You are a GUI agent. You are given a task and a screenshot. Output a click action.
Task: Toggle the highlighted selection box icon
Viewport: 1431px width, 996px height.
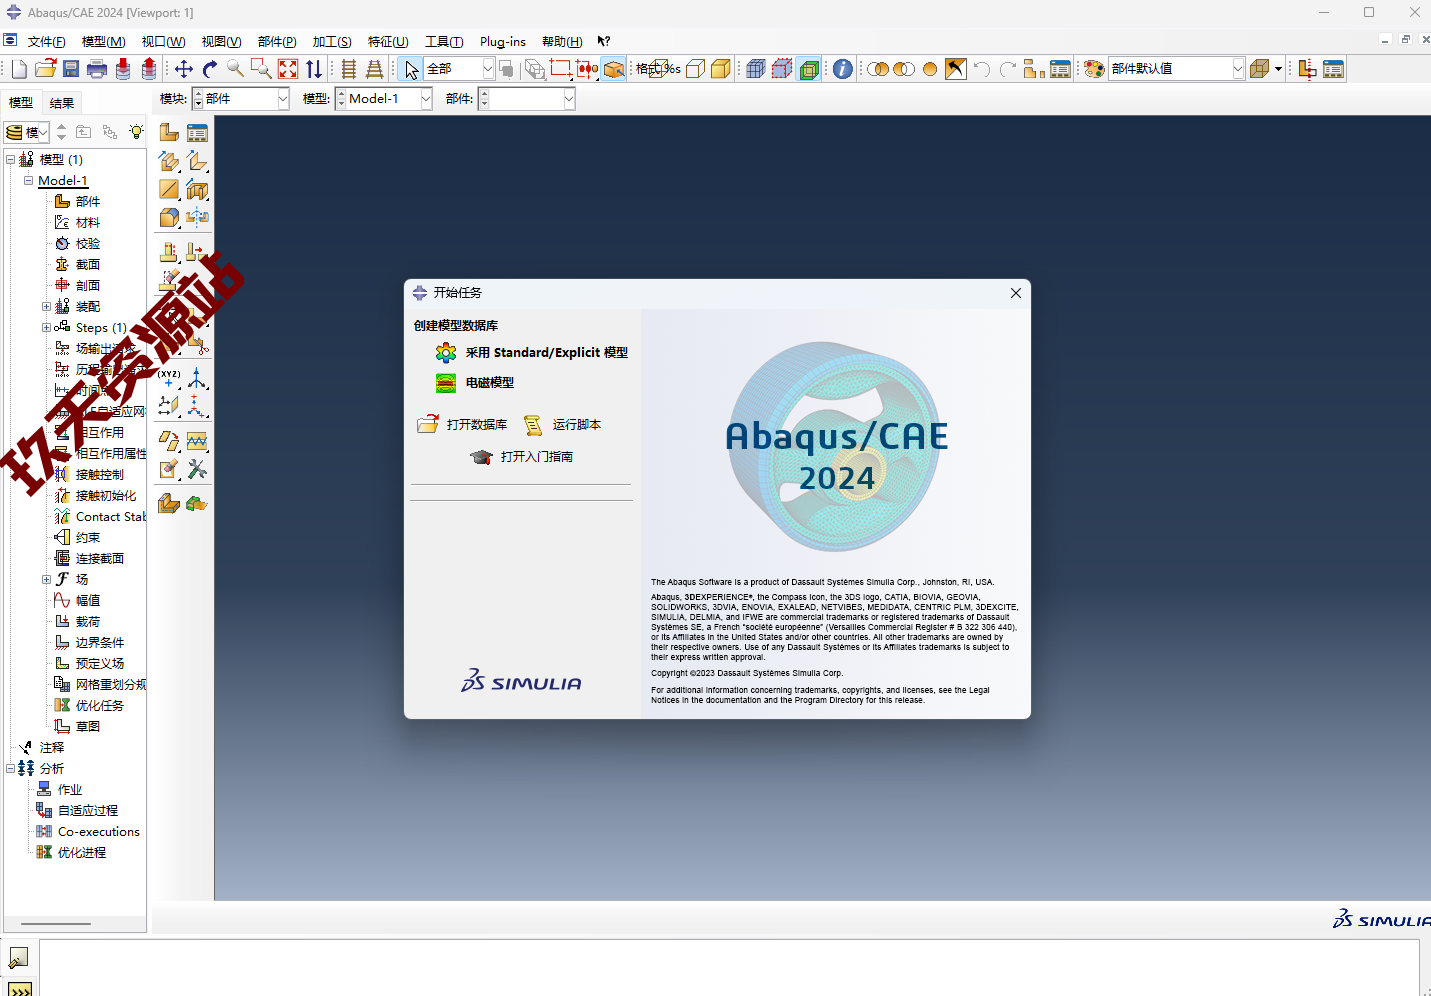click(614, 69)
